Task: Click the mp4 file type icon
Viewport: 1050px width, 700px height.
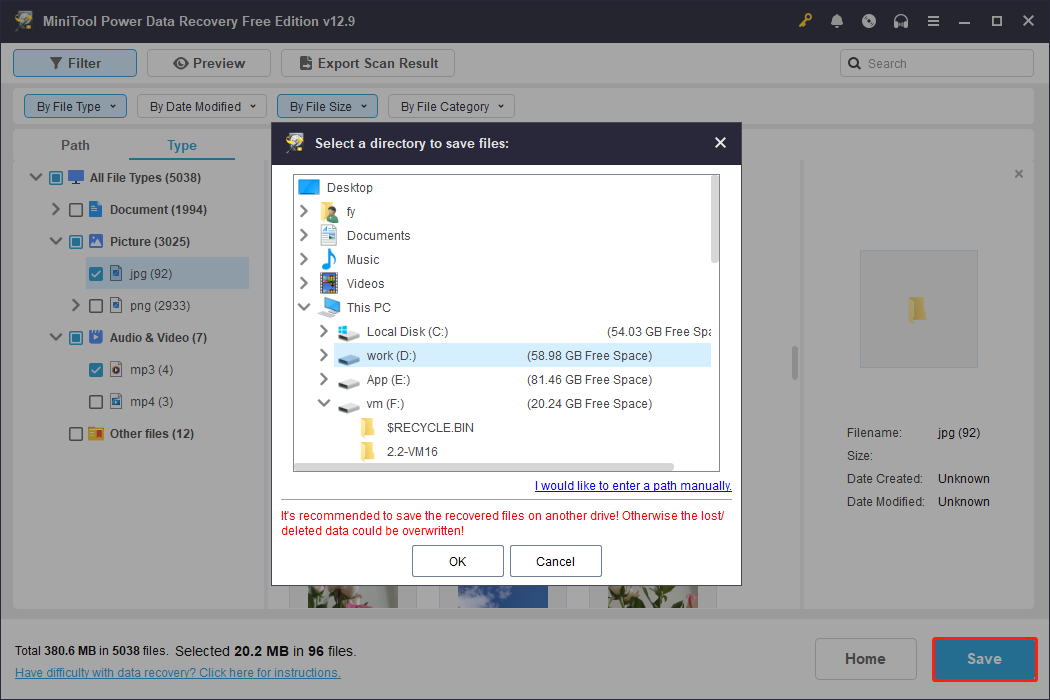Action: click(x=116, y=401)
